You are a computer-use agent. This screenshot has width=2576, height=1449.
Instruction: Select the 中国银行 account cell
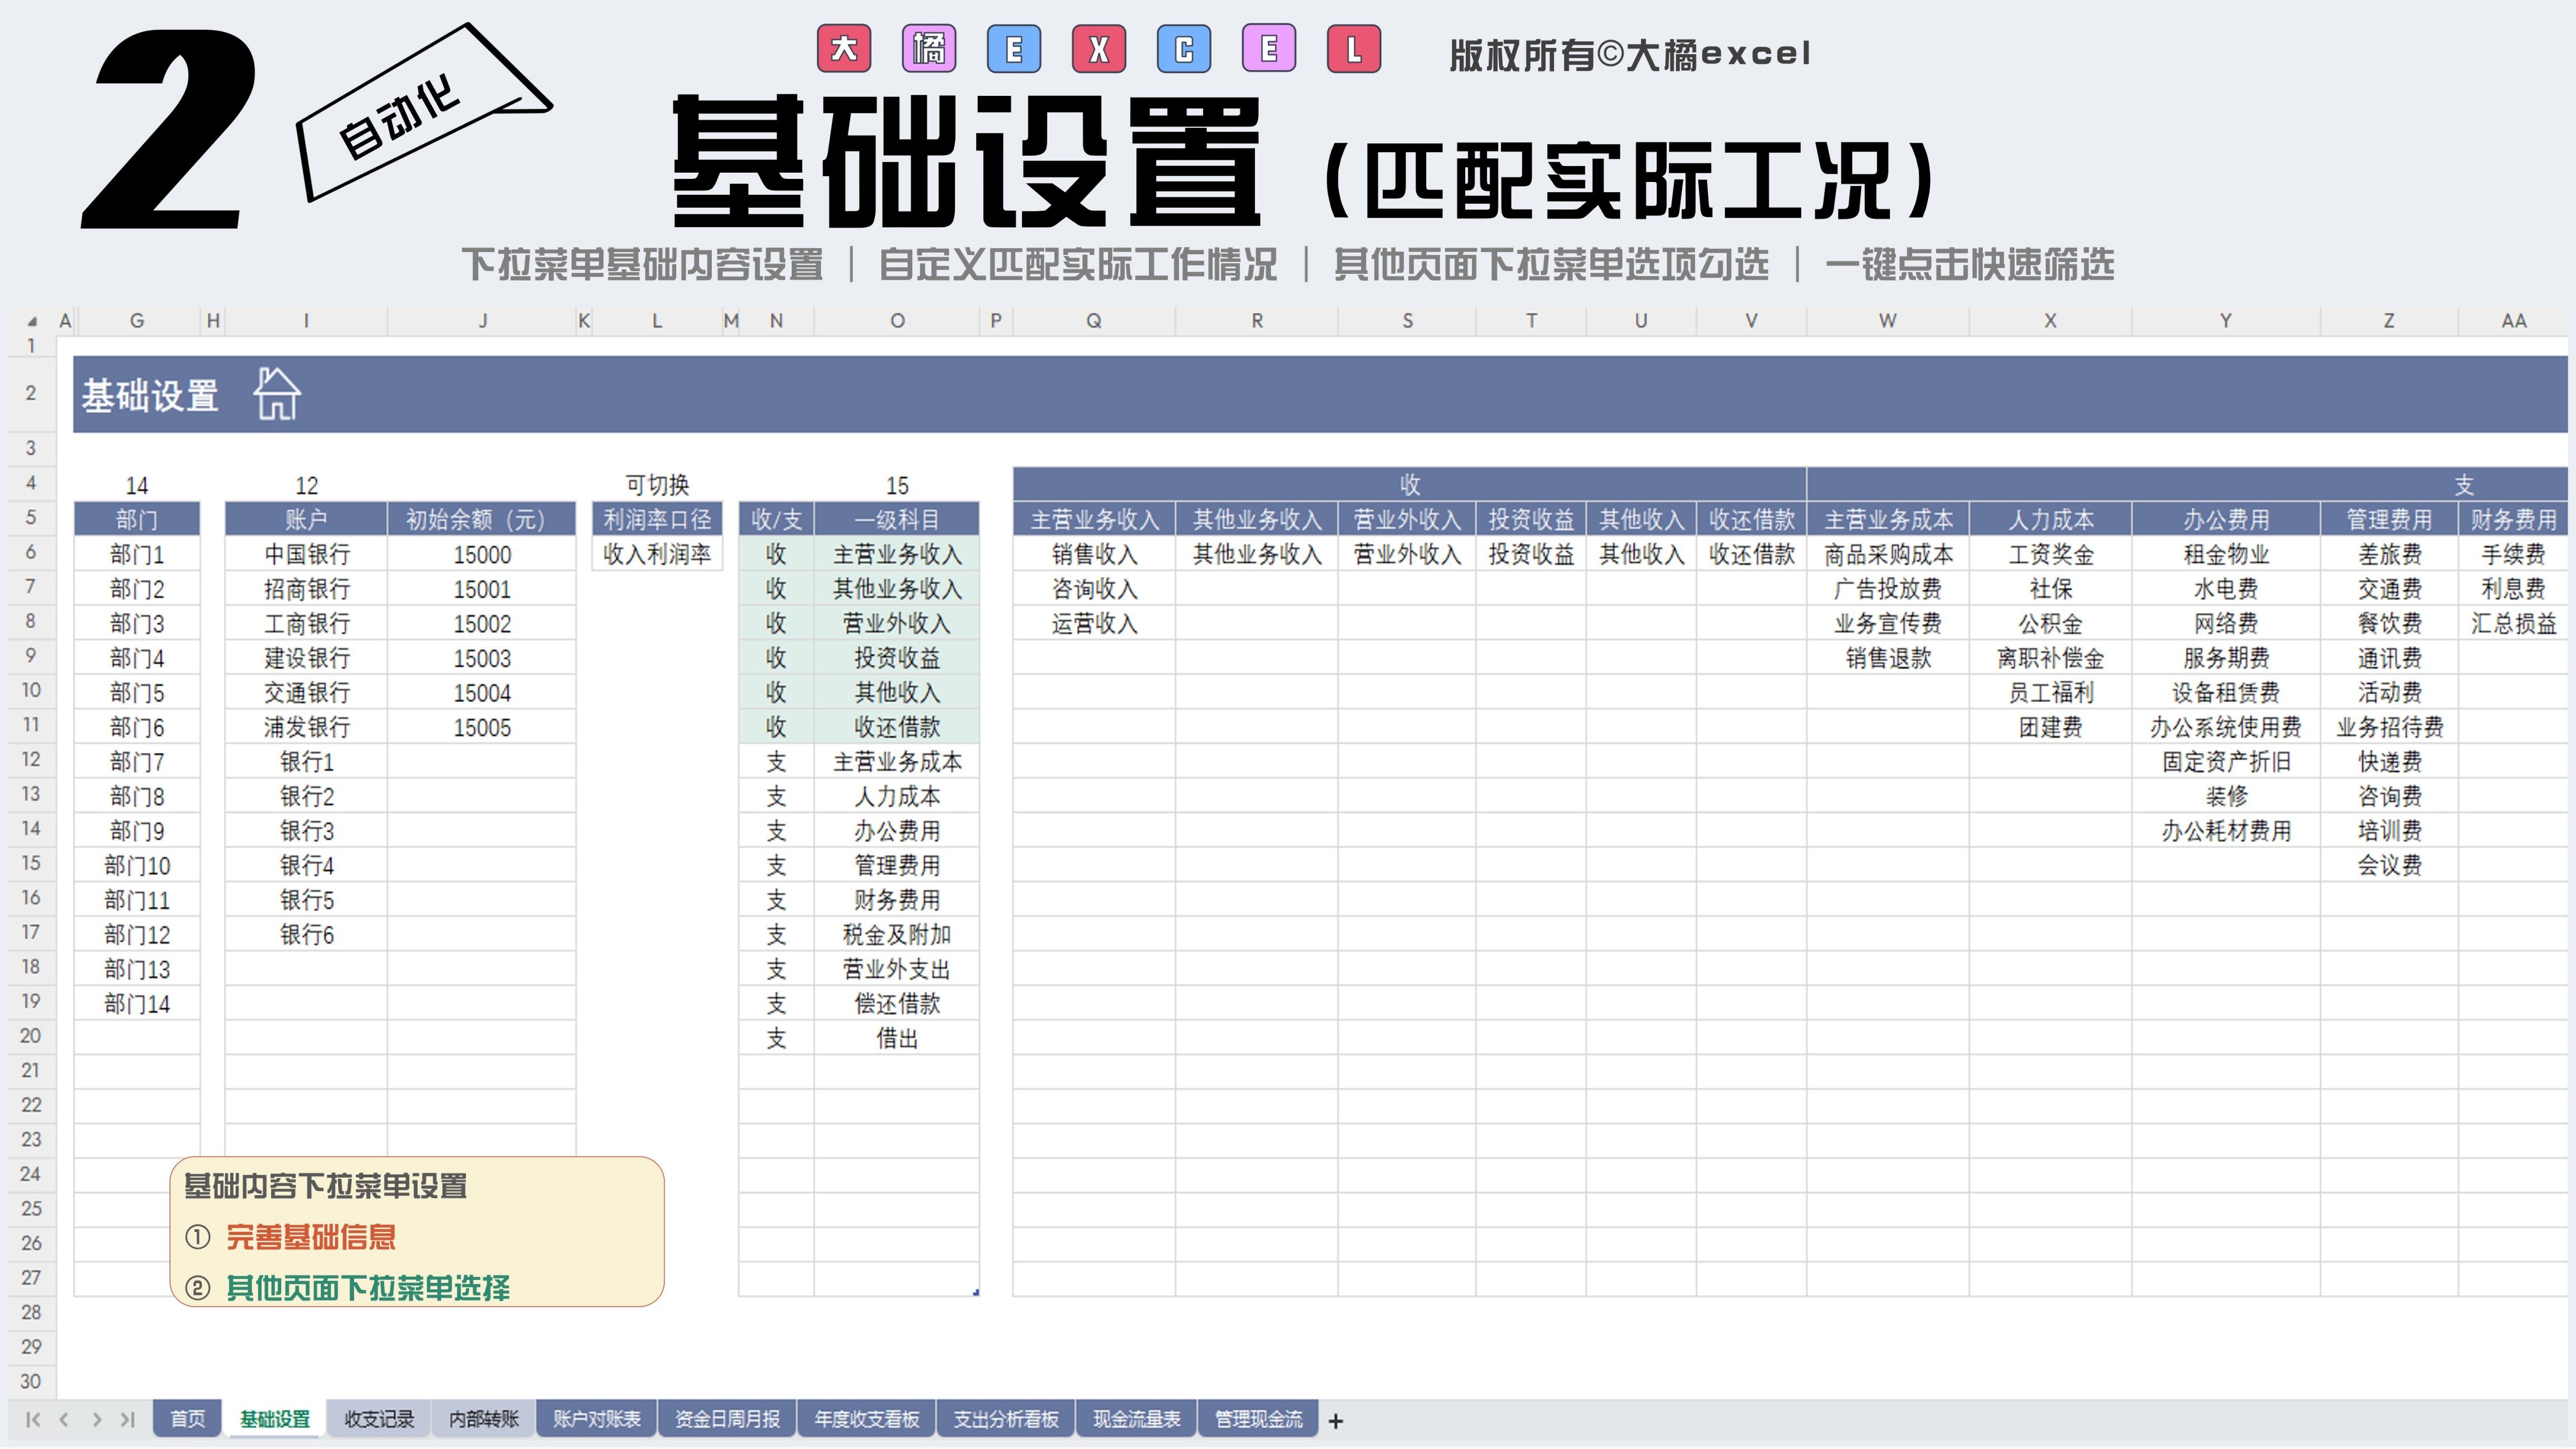pos(306,554)
